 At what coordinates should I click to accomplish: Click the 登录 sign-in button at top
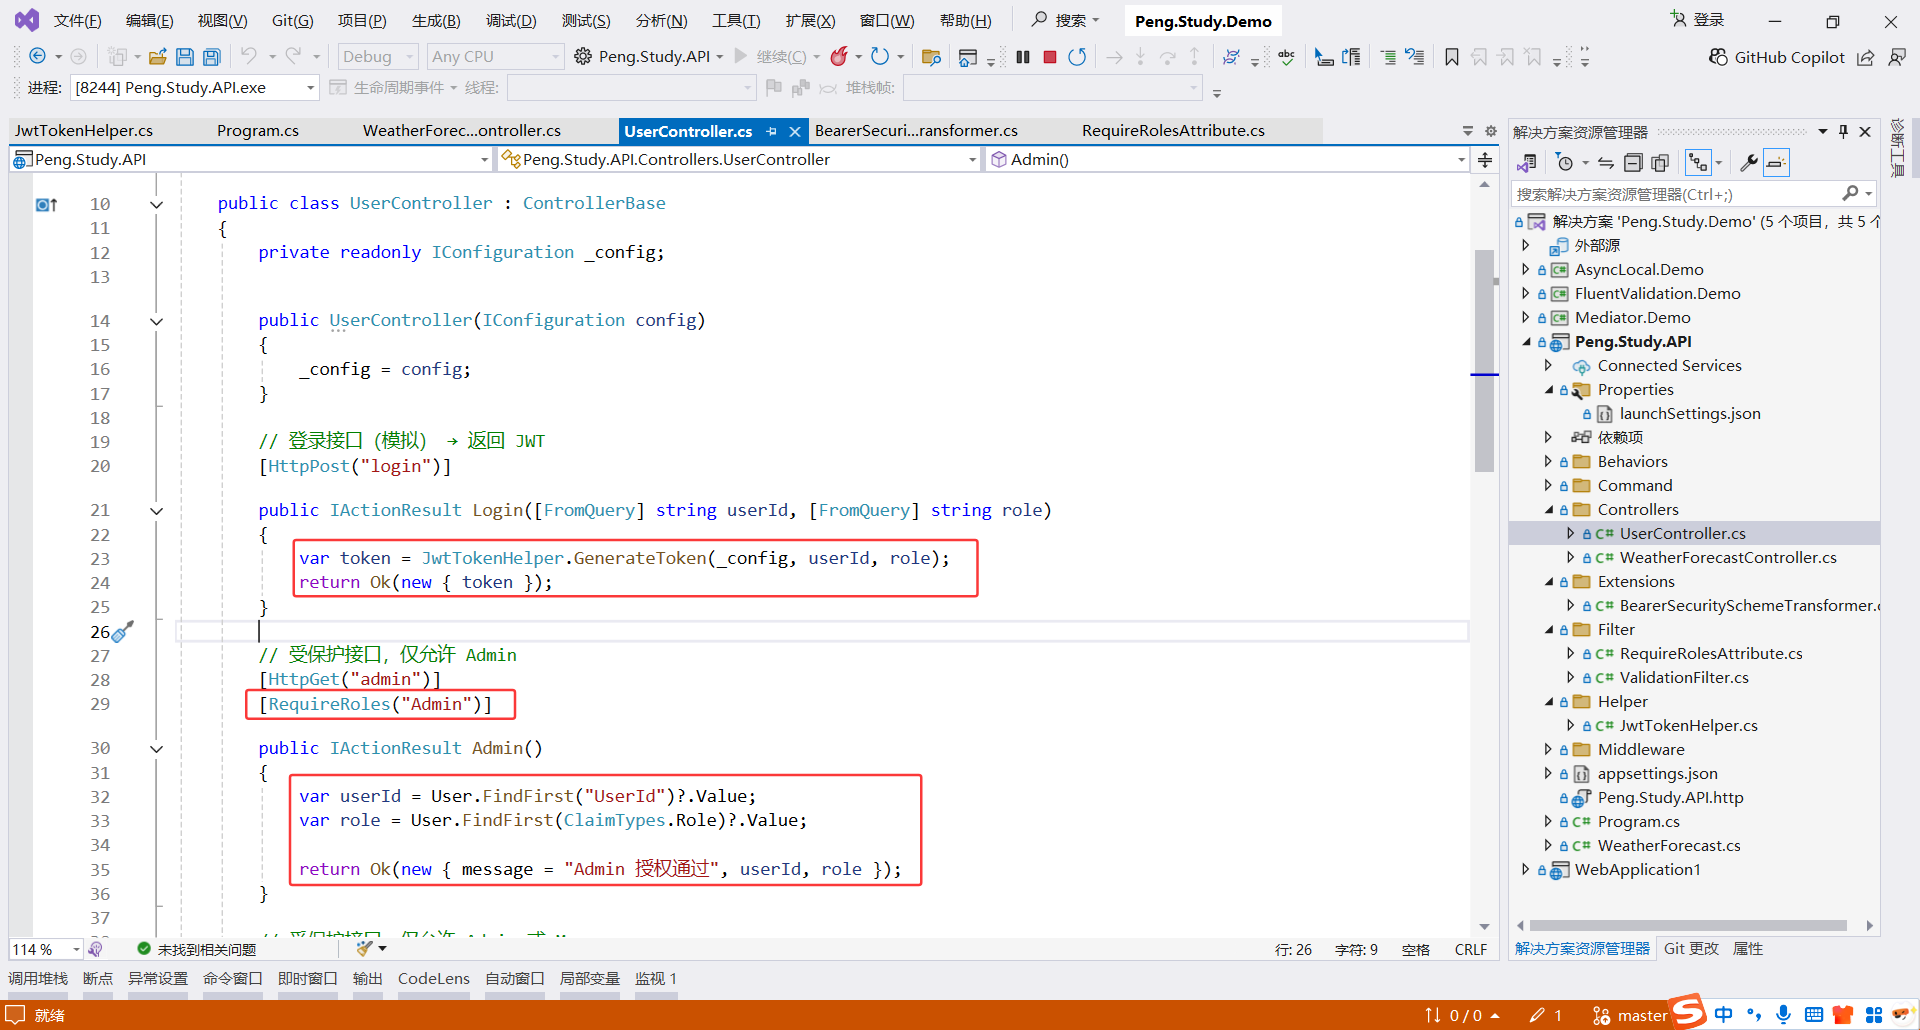(x=1697, y=20)
